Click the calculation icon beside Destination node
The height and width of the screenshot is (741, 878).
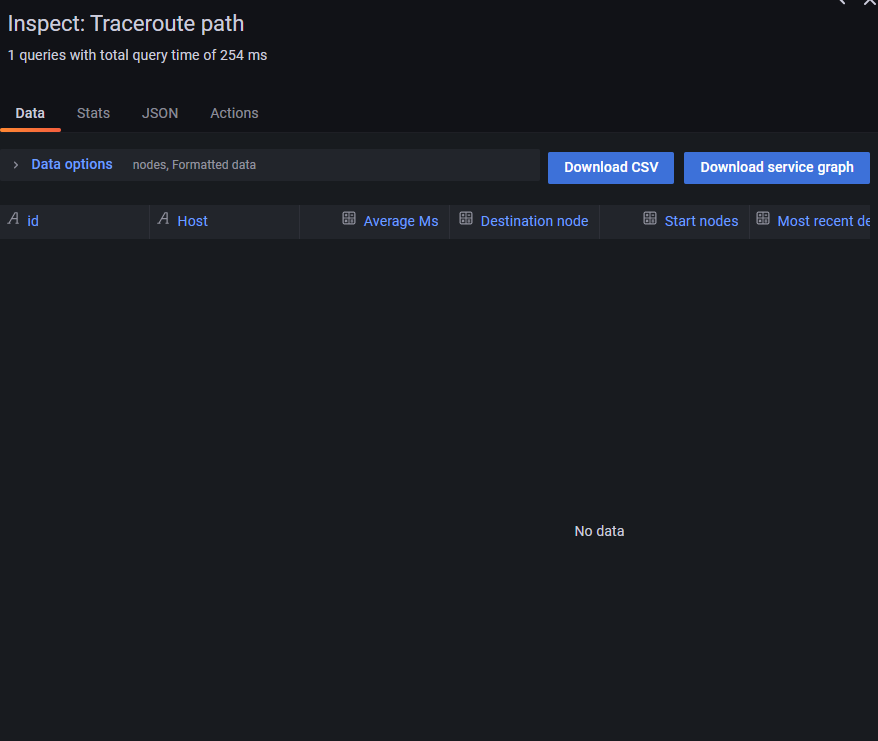(x=466, y=220)
